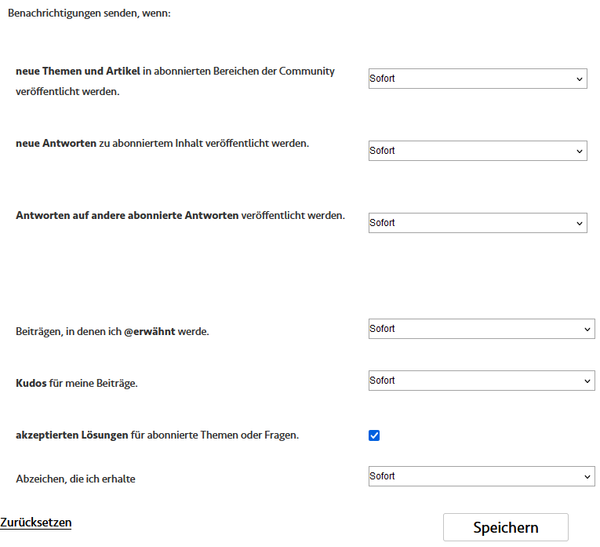Click the 'Kudos für meine Beiträge' label
The height and width of the screenshot is (547, 600).
[x=77, y=383]
